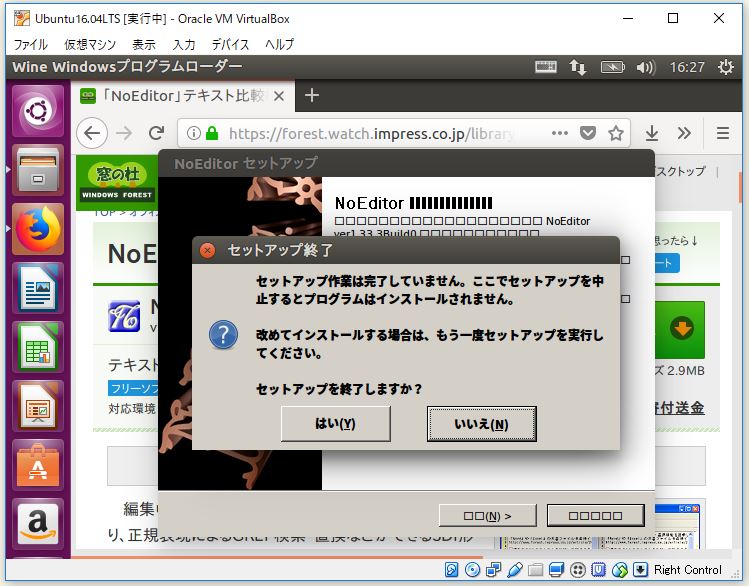Click the cancel button beside Next in setup

pyautogui.click(x=595, y=516)
